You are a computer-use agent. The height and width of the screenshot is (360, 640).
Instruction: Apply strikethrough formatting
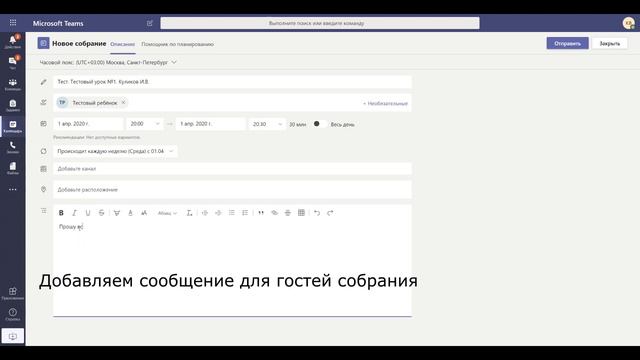[101, 213]
